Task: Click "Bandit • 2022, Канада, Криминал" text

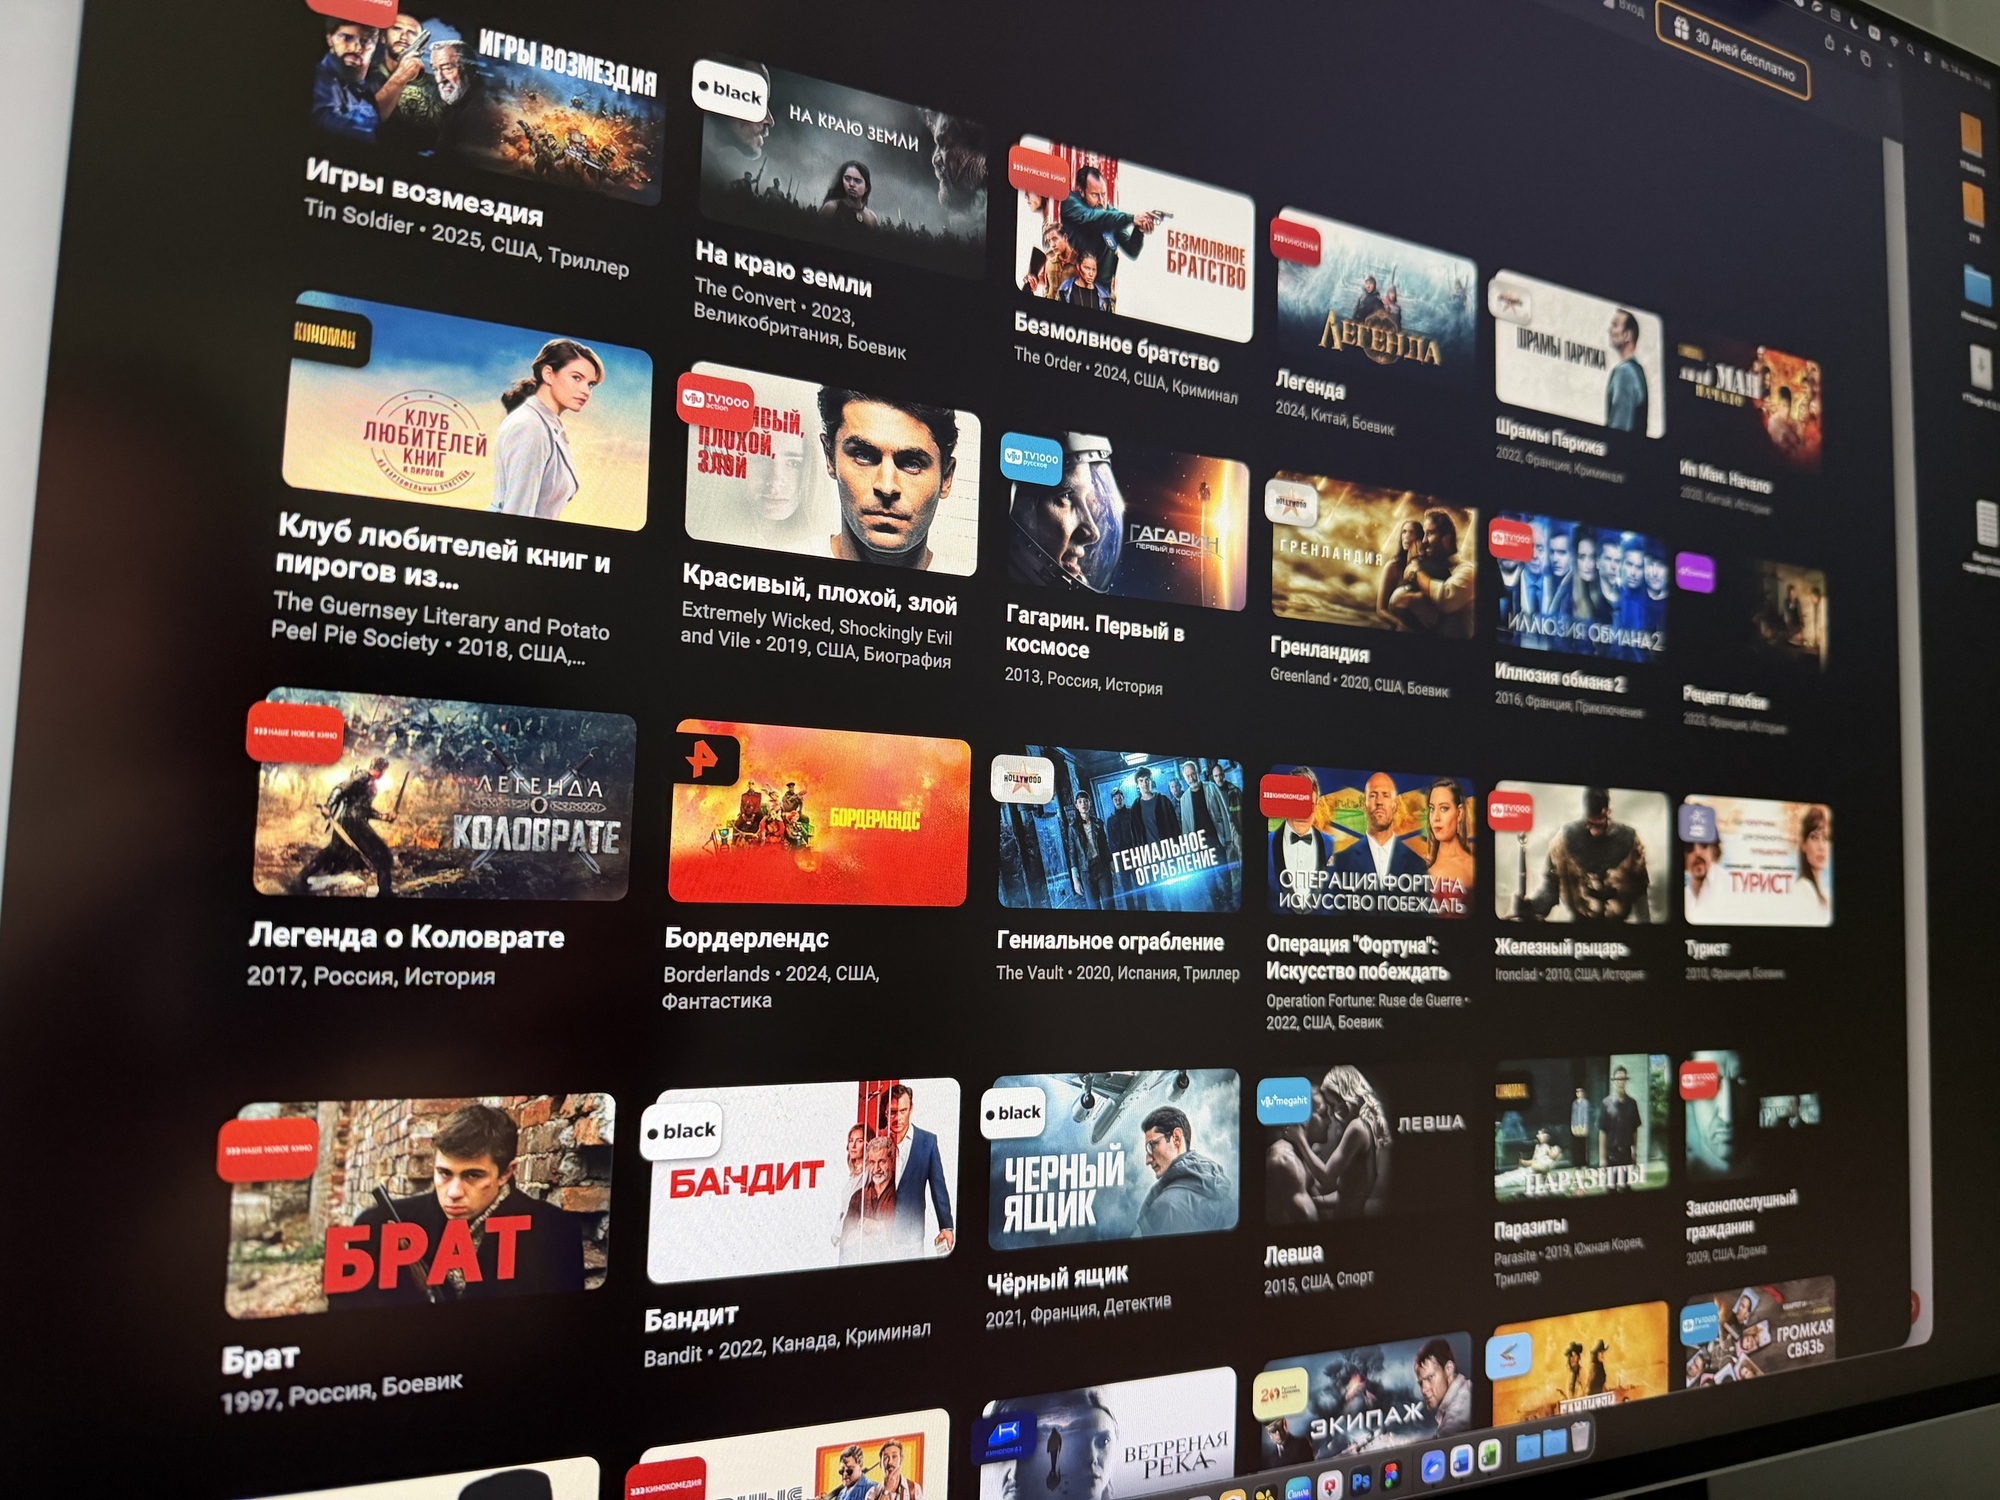Action: pos(787,1344)
